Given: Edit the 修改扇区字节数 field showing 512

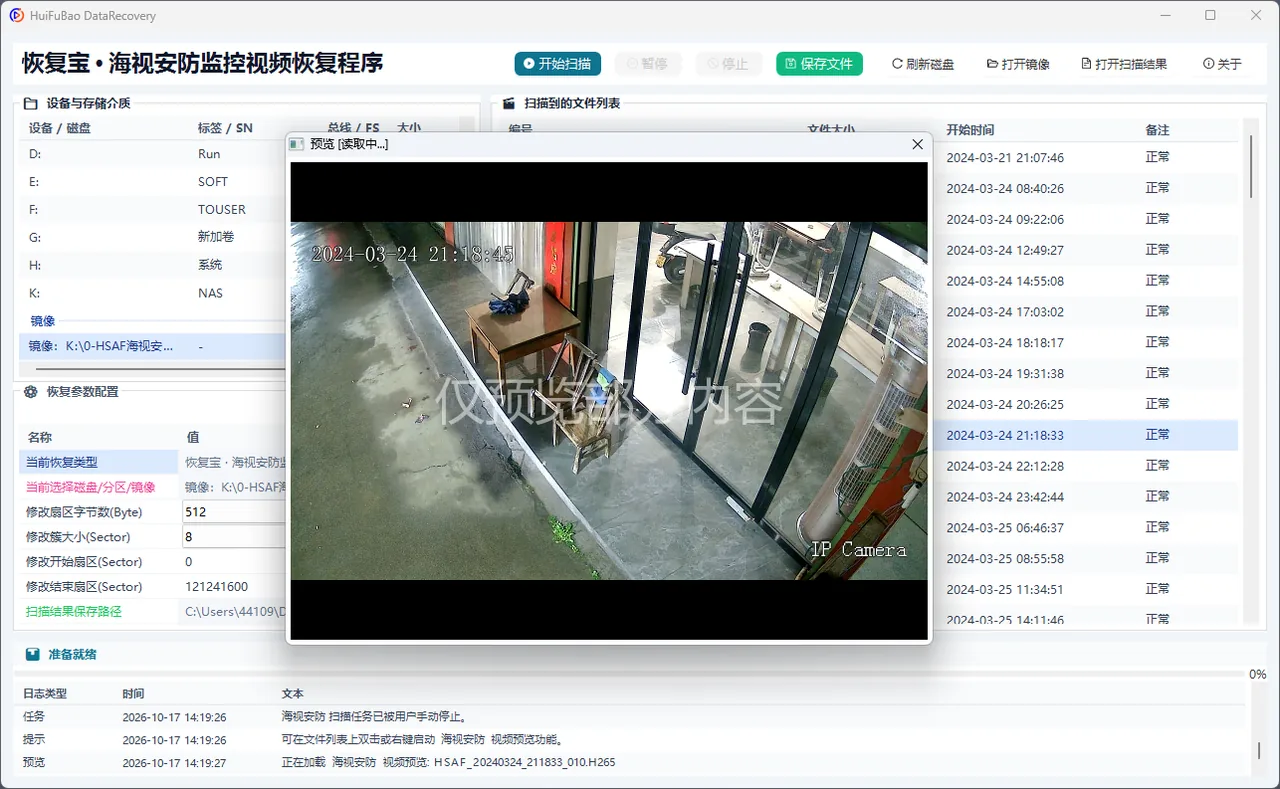Looking at the screenshot, I should click(235, 512).
